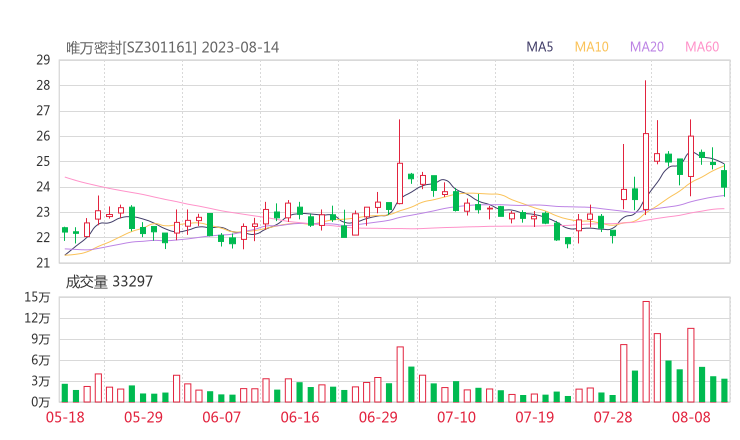Click the 6万 volume axis label

pyautogui.click(x=41, y=360)
